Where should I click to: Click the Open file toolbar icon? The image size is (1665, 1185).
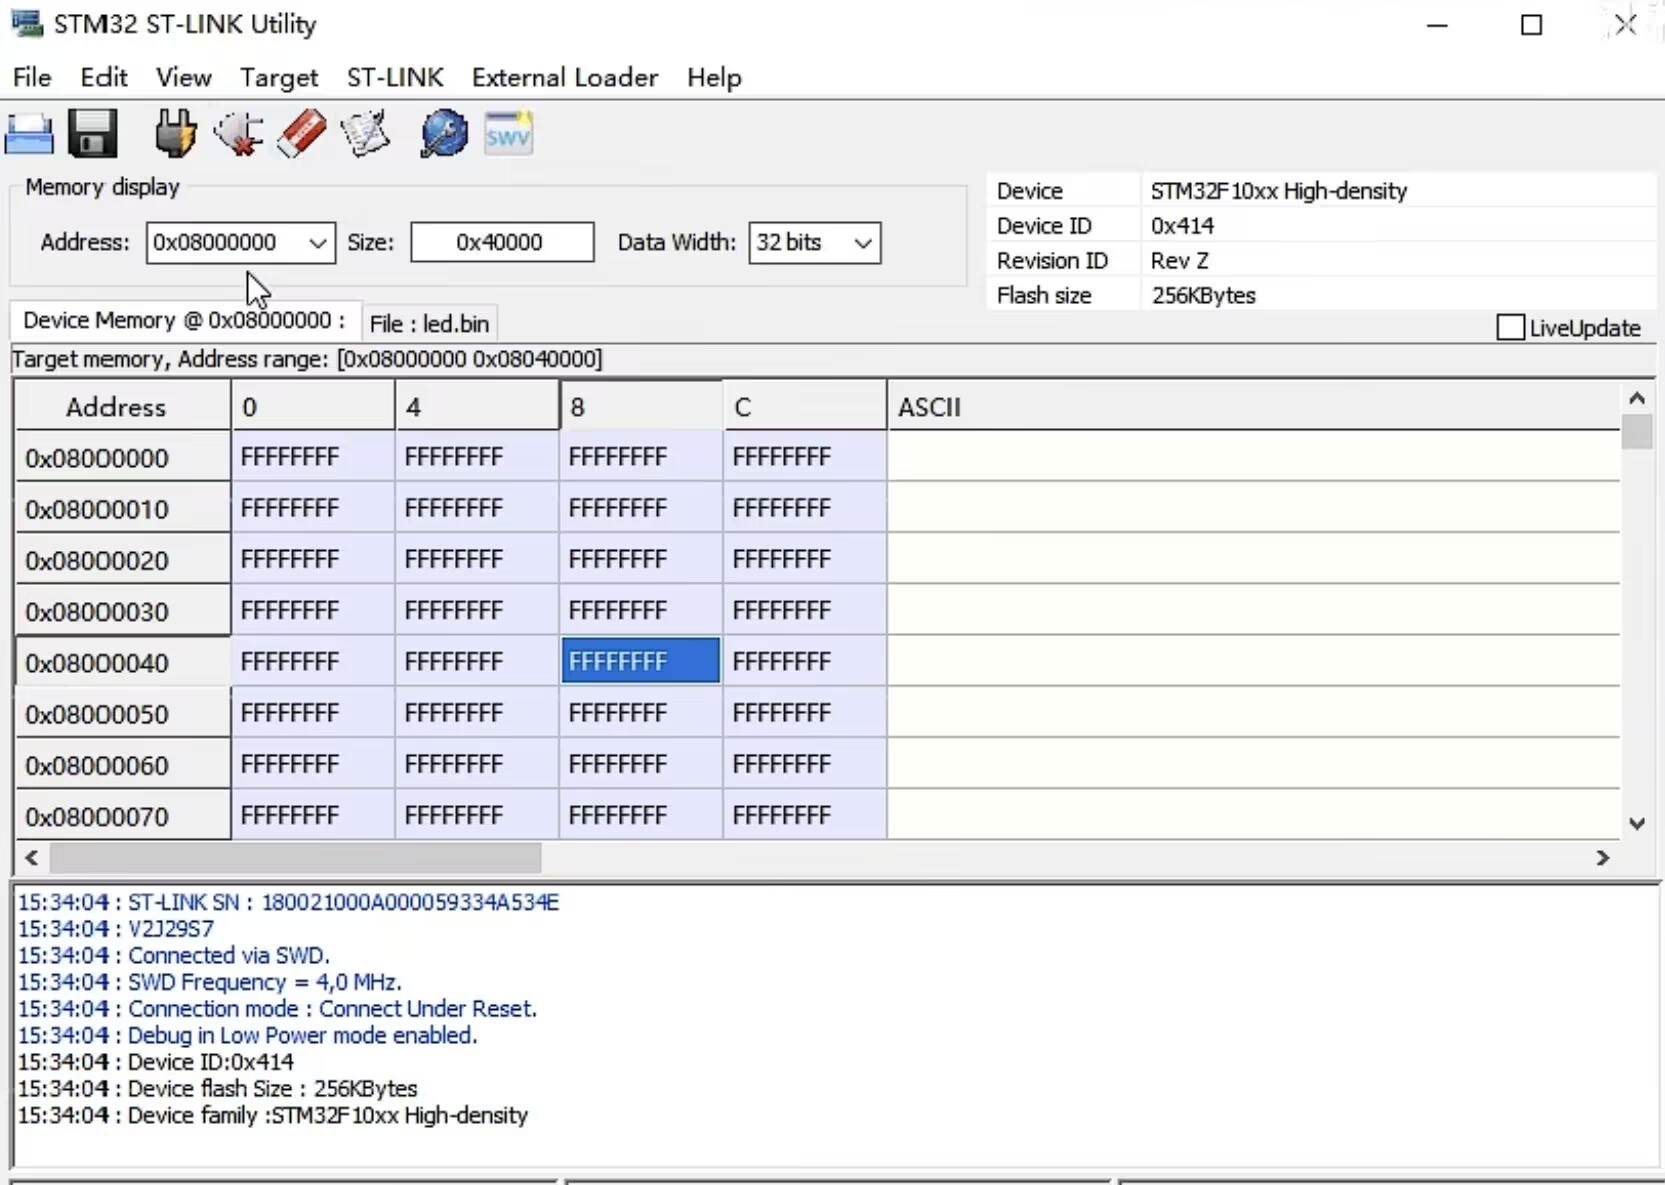(29, 134)
